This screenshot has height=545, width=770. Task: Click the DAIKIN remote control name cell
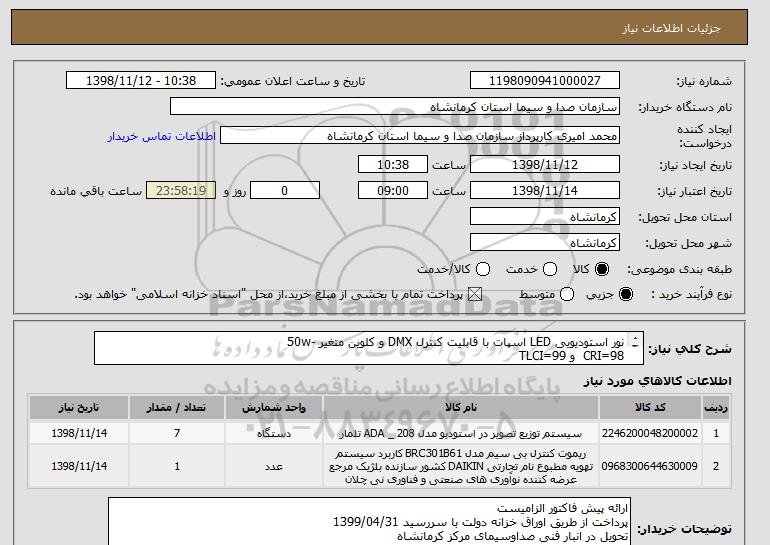461,466
